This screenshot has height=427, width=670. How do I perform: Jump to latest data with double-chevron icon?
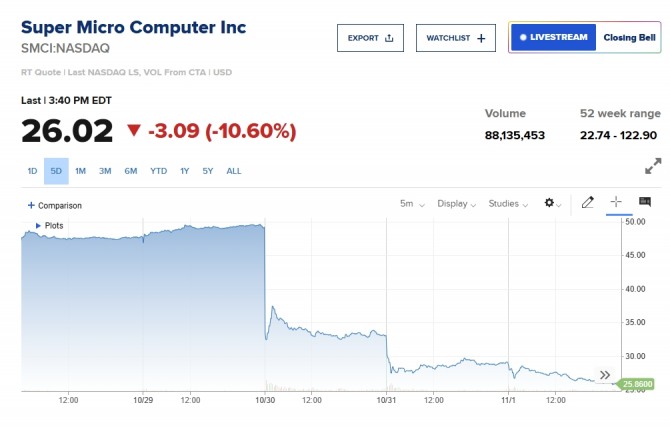pyautogui.click(x=604, y=376)
